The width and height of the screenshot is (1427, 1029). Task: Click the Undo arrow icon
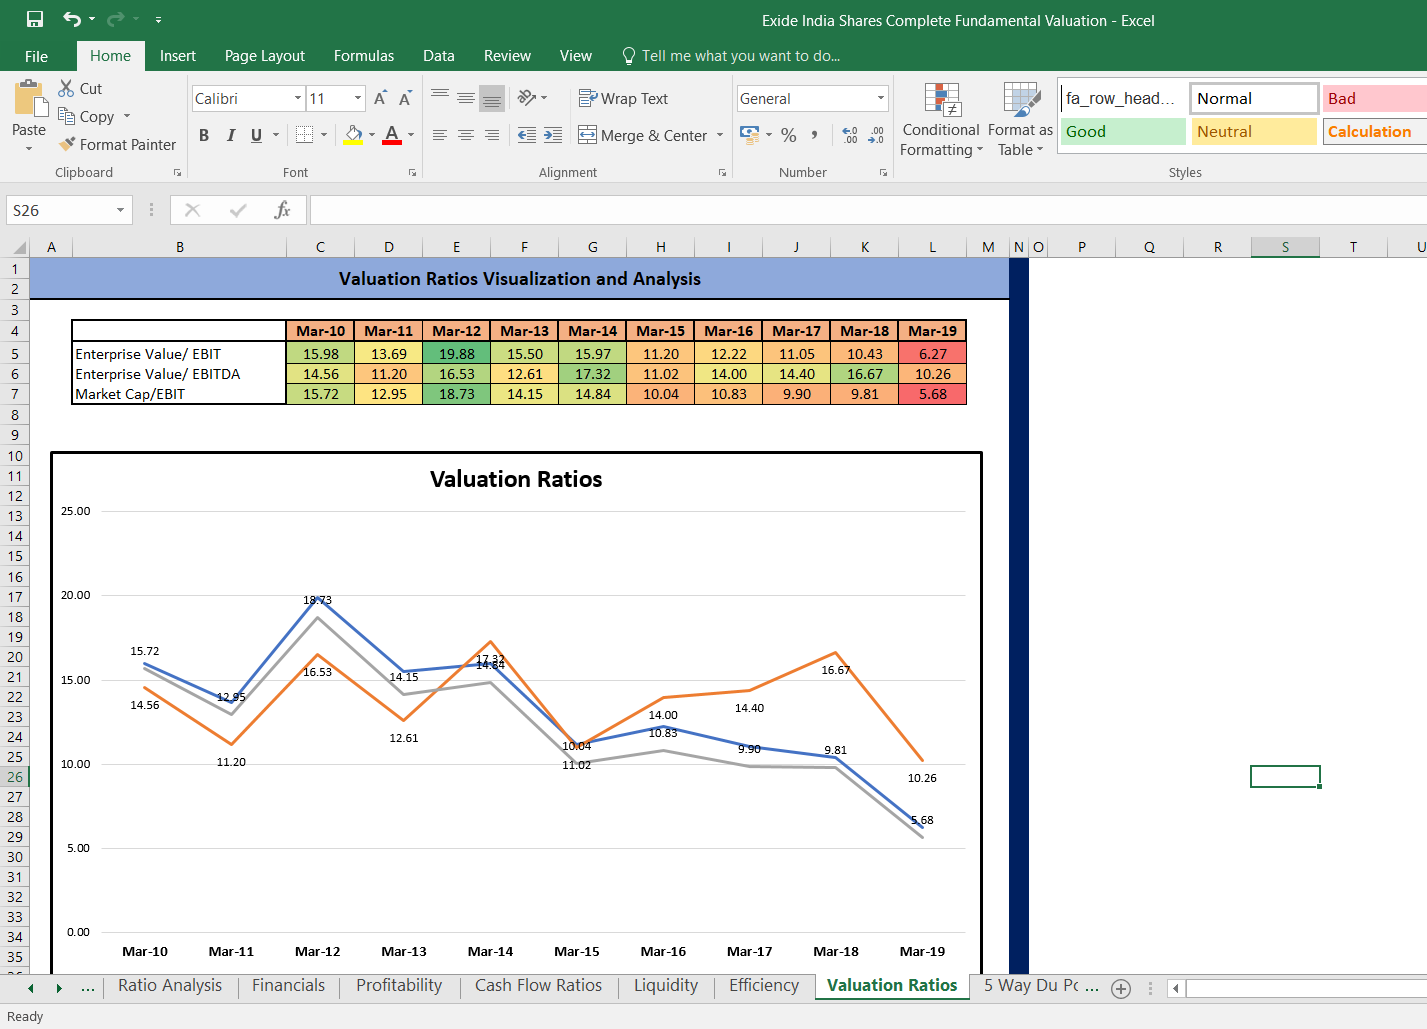point(72,19)
